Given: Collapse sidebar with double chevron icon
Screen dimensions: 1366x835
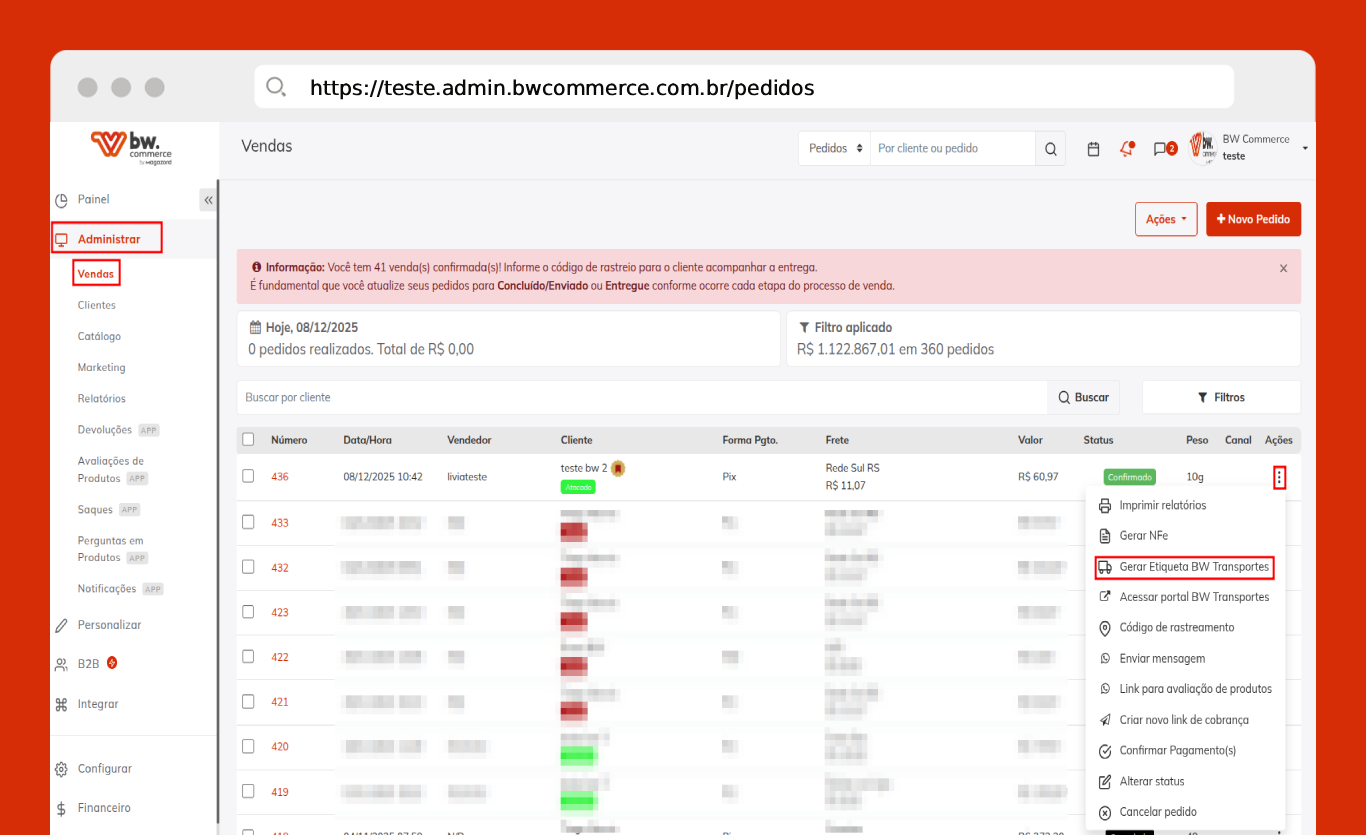Looking at the screenshot, I should tap(208, 200).
